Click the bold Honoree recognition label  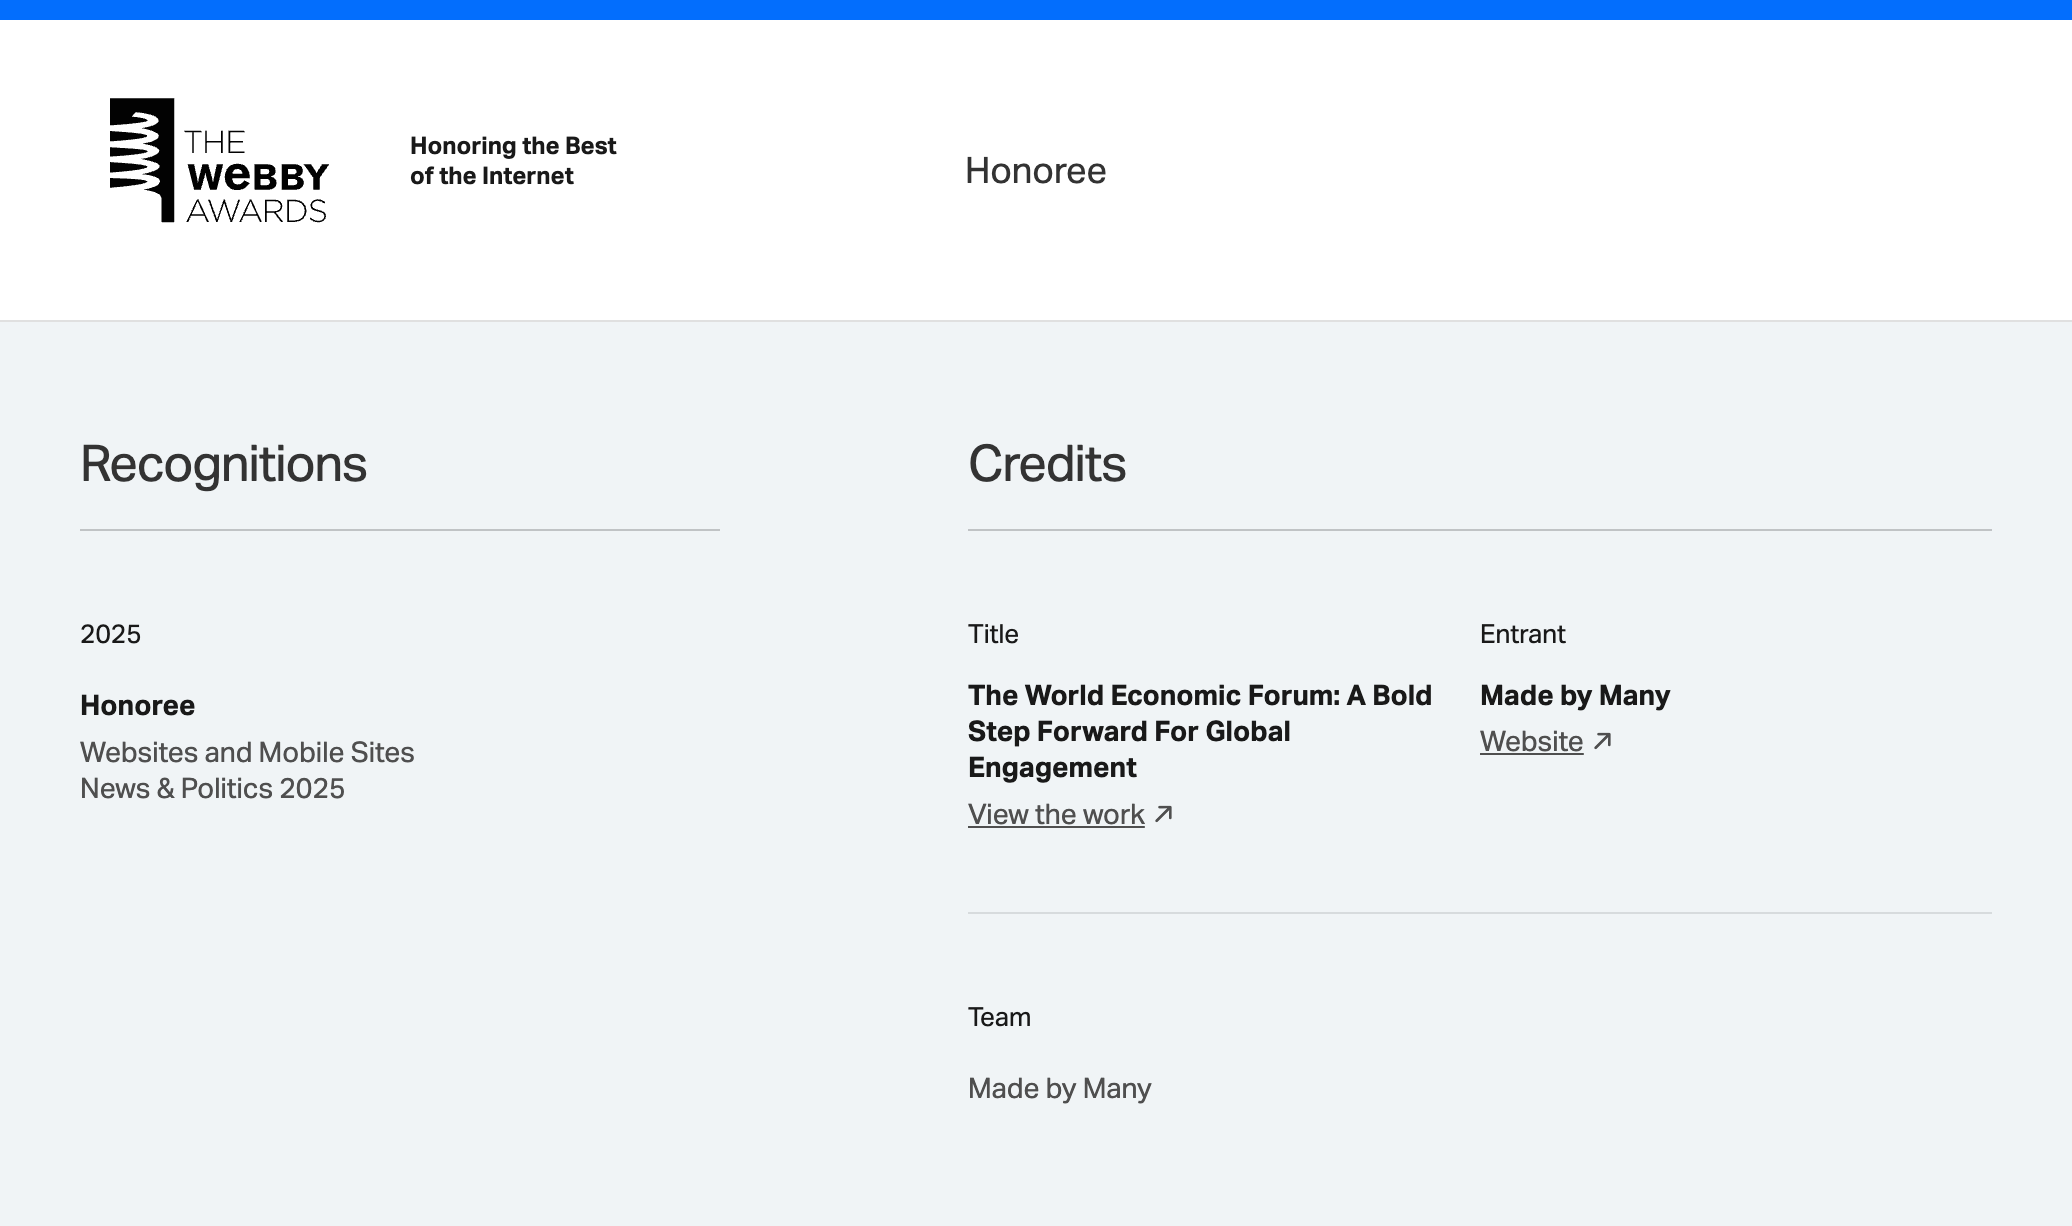(137, 705)
